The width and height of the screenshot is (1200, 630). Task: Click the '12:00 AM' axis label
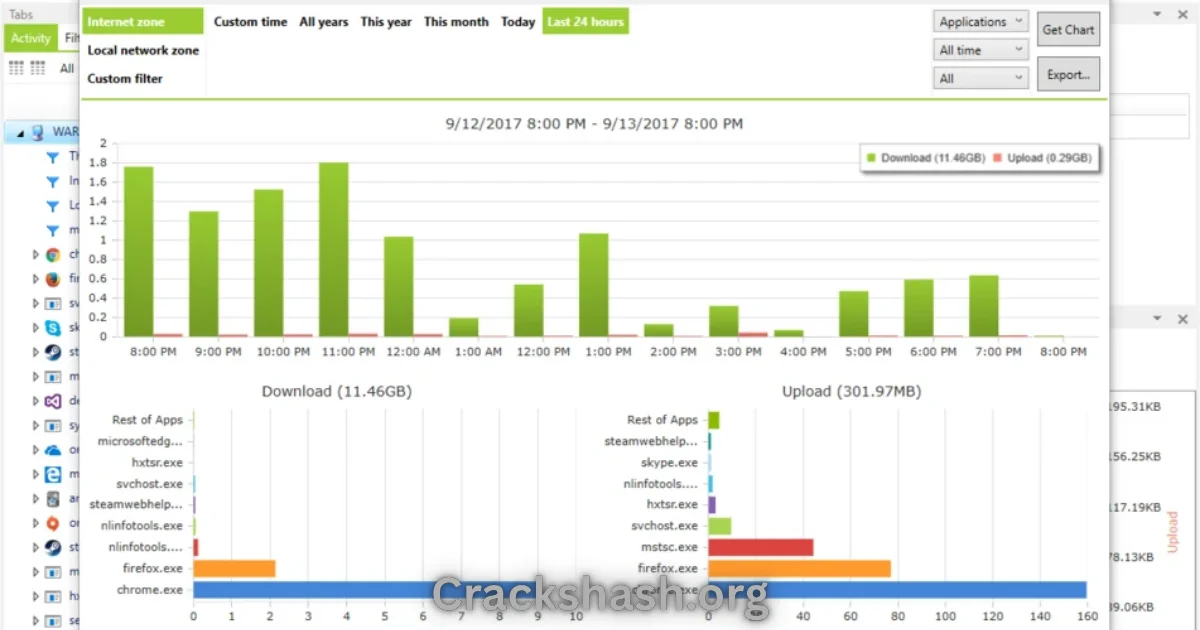(412, 352)
